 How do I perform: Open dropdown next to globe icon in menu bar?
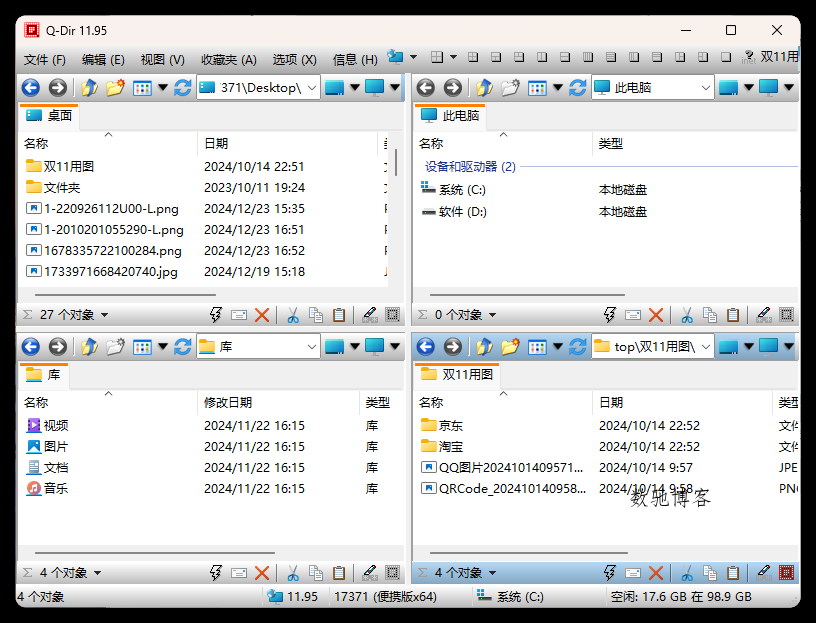413,57
